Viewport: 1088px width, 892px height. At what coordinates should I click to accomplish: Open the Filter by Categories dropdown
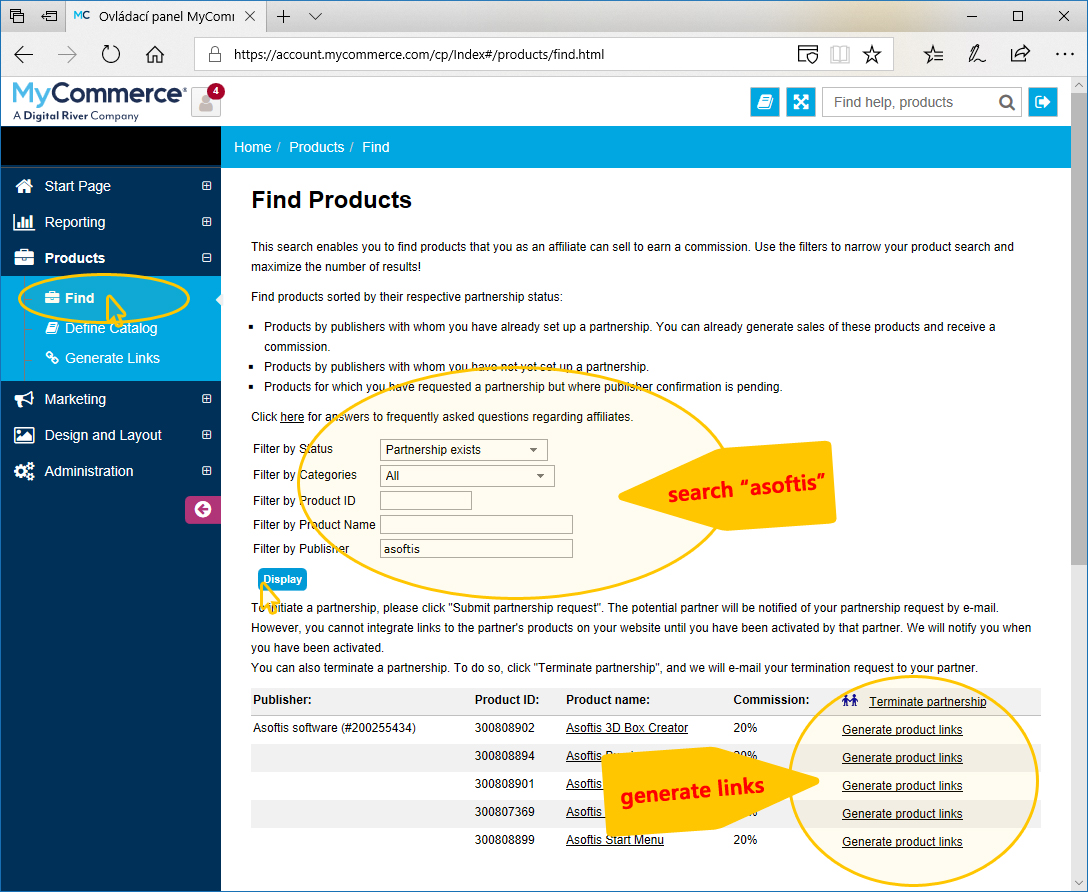[x=467, y=476]
